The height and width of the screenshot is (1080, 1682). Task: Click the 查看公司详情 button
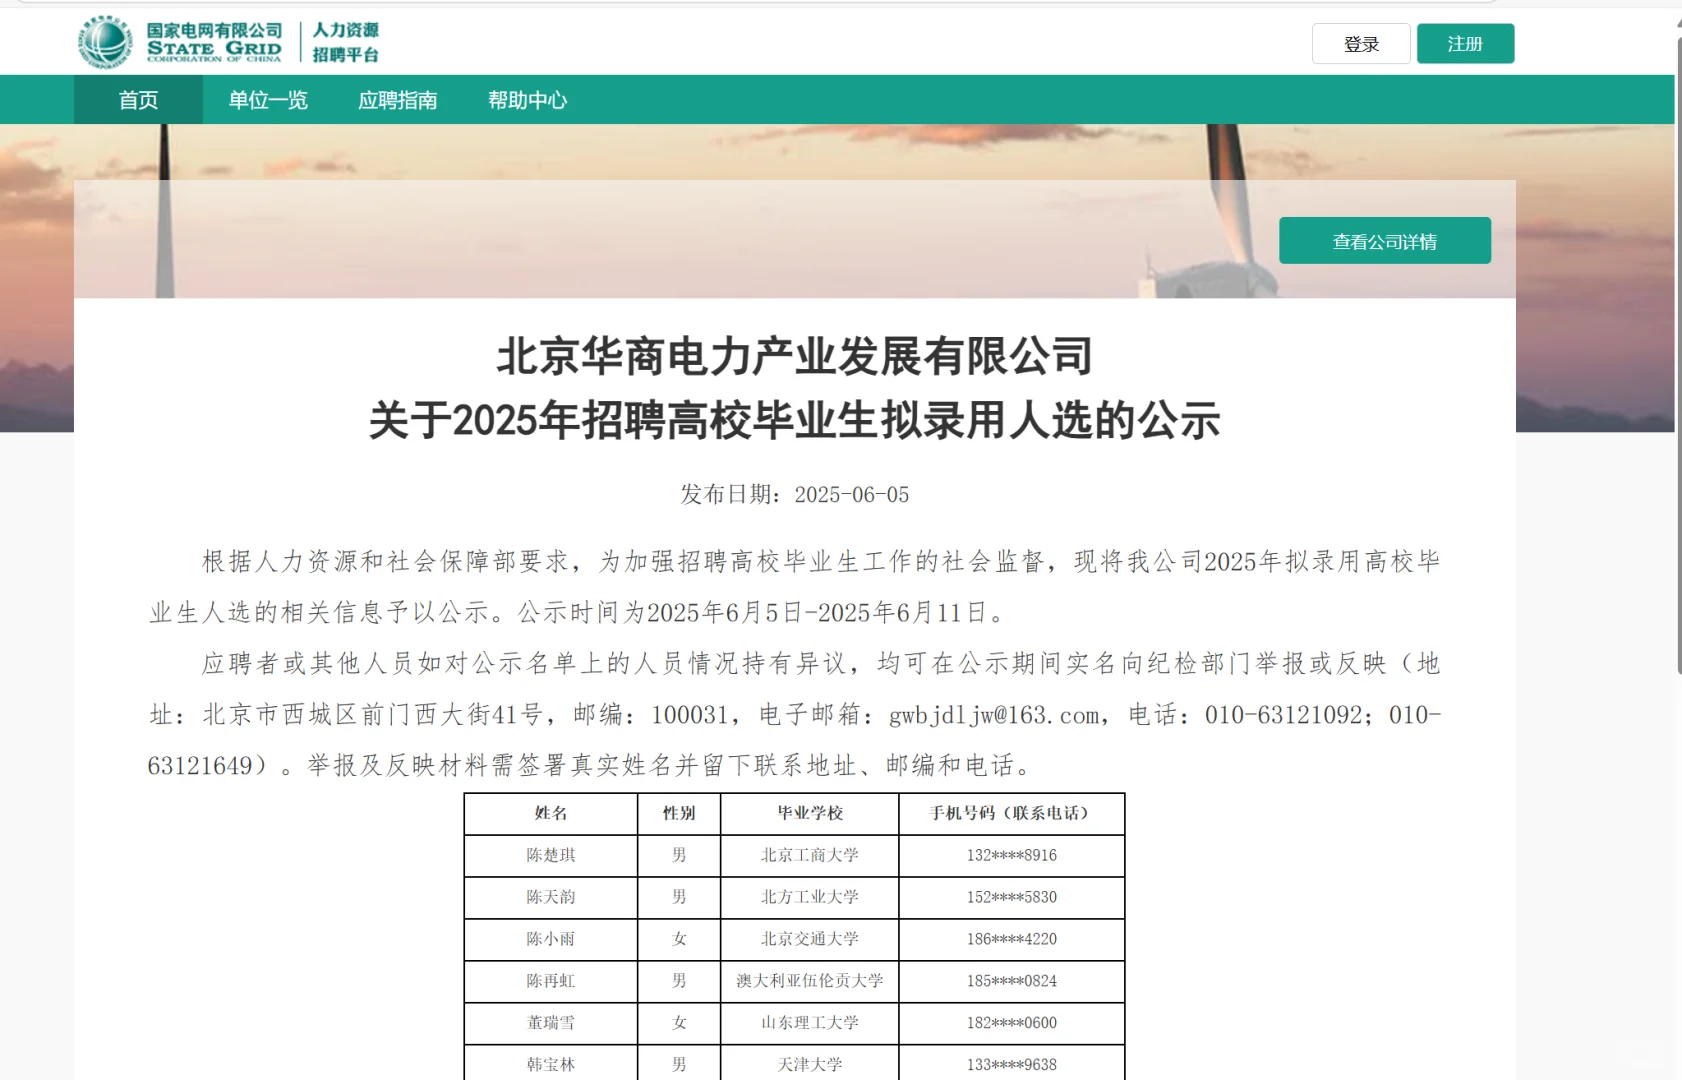click(1384, 240)
